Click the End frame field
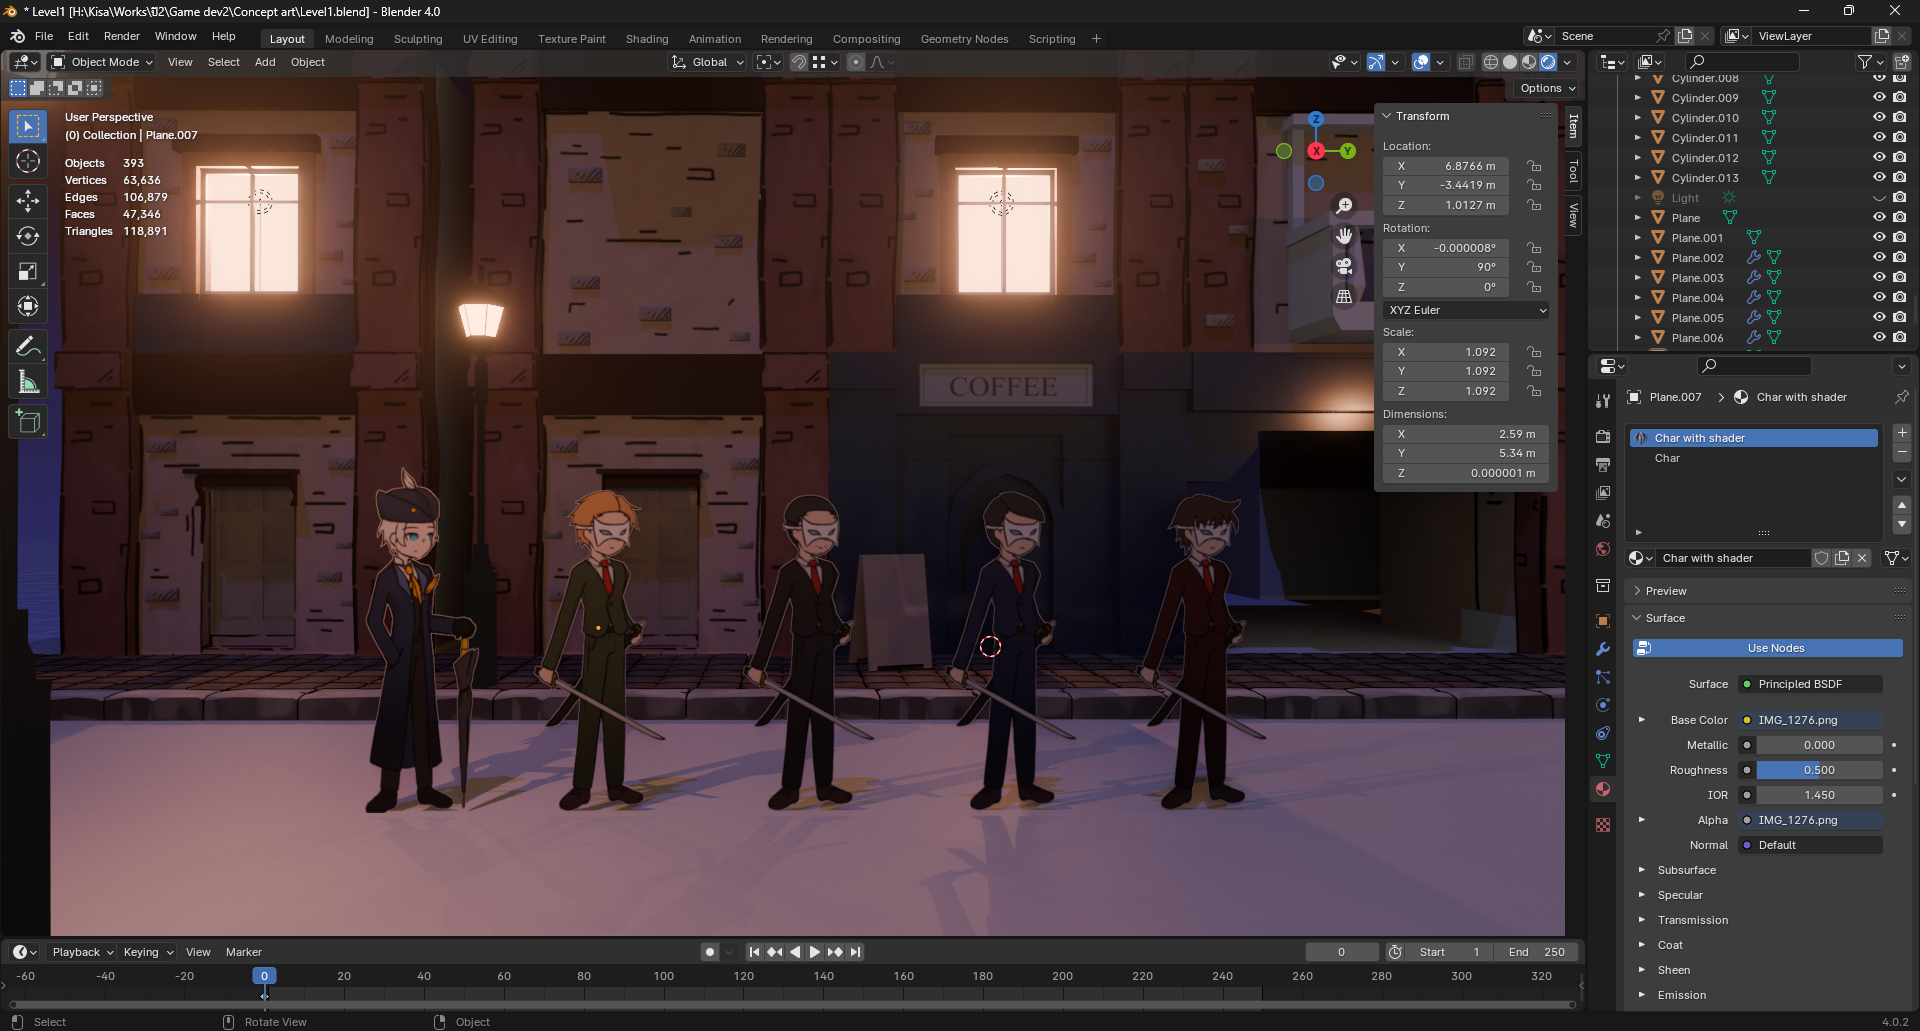Viewport: 1920px width, 1031px height. pyautogui.click(x=1537, y=952)
